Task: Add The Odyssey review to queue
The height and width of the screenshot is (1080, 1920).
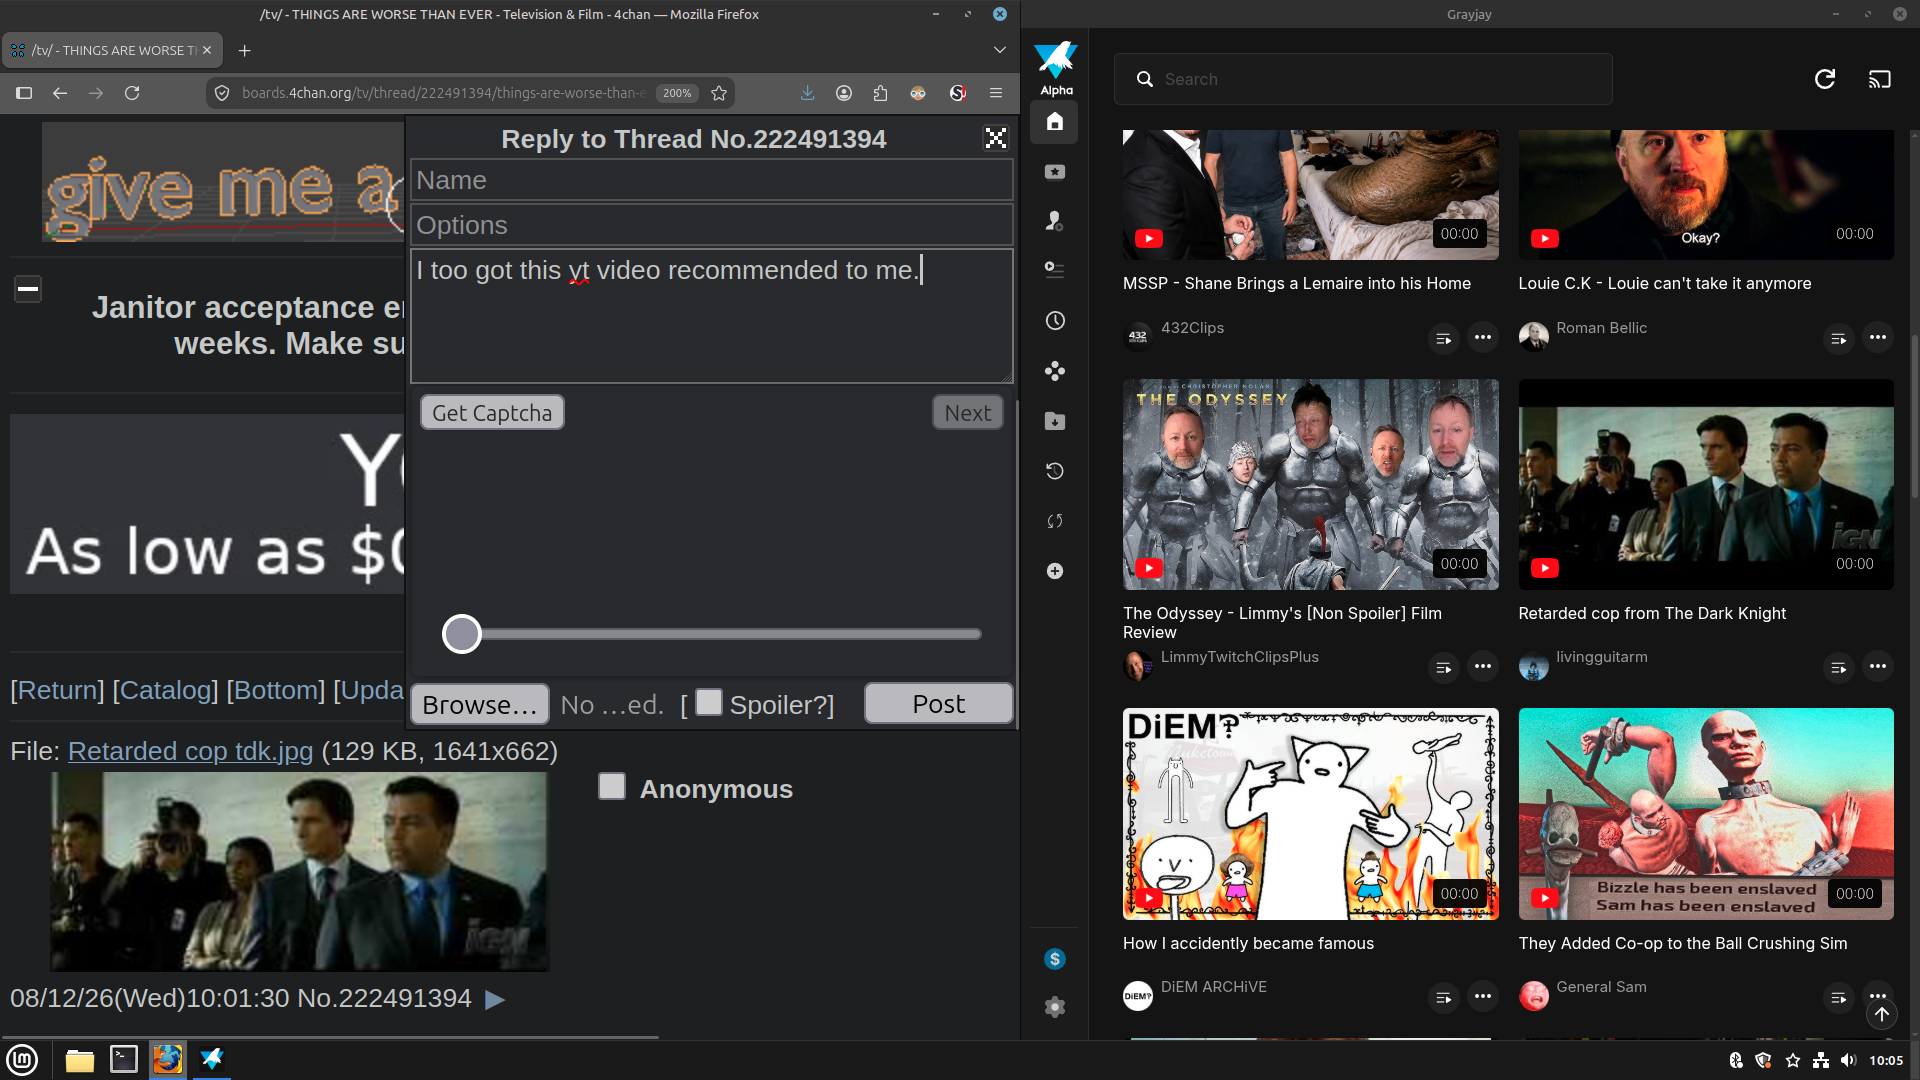Action: (x=1443, y=668)
